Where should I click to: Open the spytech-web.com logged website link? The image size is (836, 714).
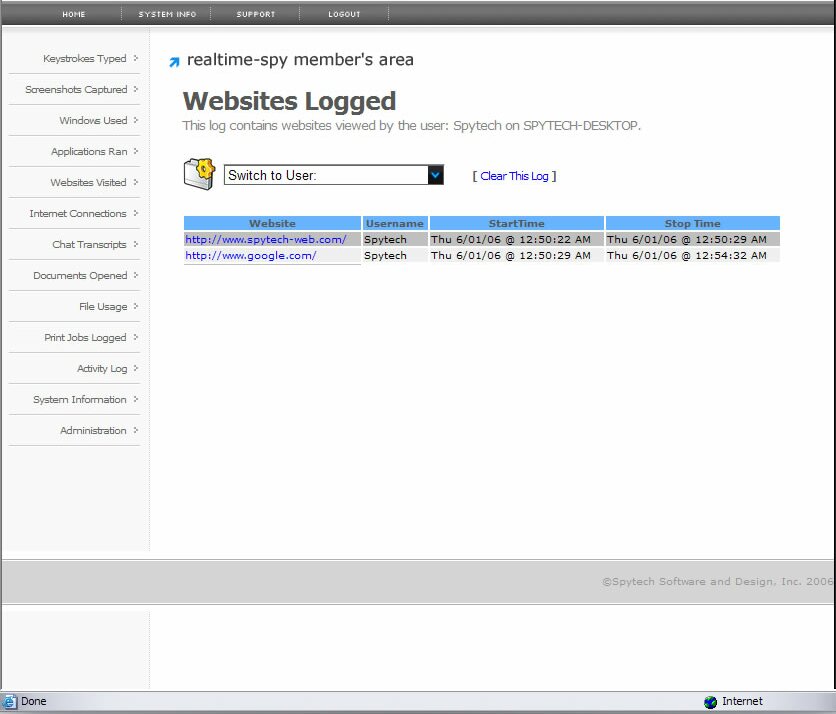click(x=266, y=240)
